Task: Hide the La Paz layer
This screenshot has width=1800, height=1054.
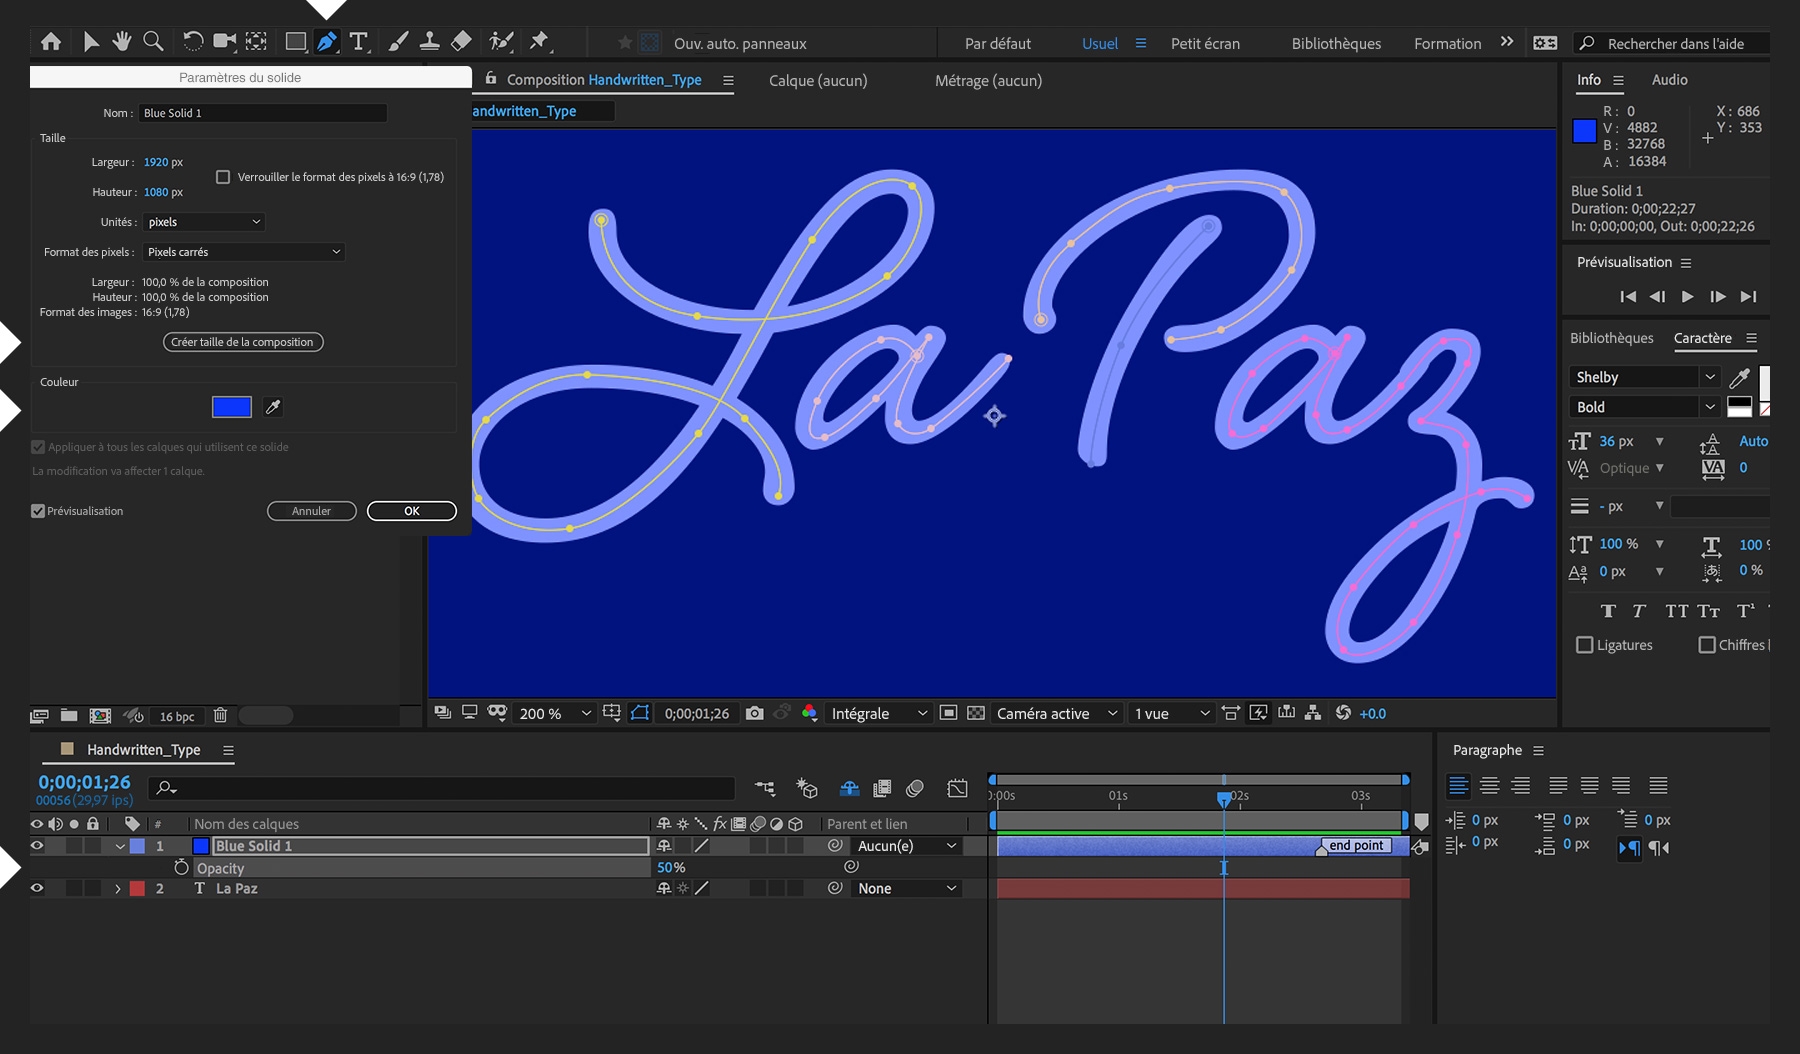Action: tap(36, 888)
